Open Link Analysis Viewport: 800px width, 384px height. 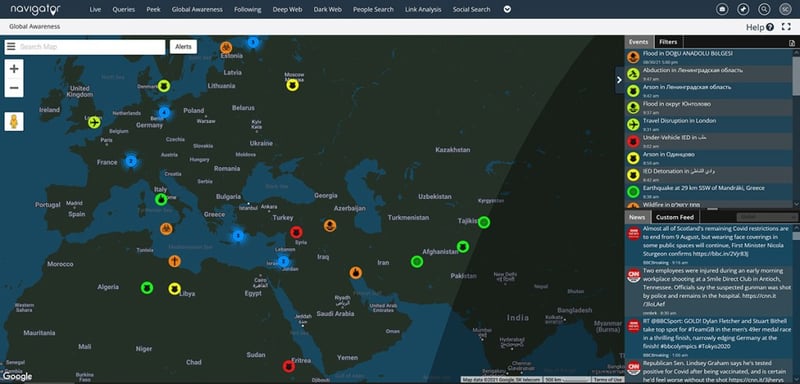click(423, 9)
